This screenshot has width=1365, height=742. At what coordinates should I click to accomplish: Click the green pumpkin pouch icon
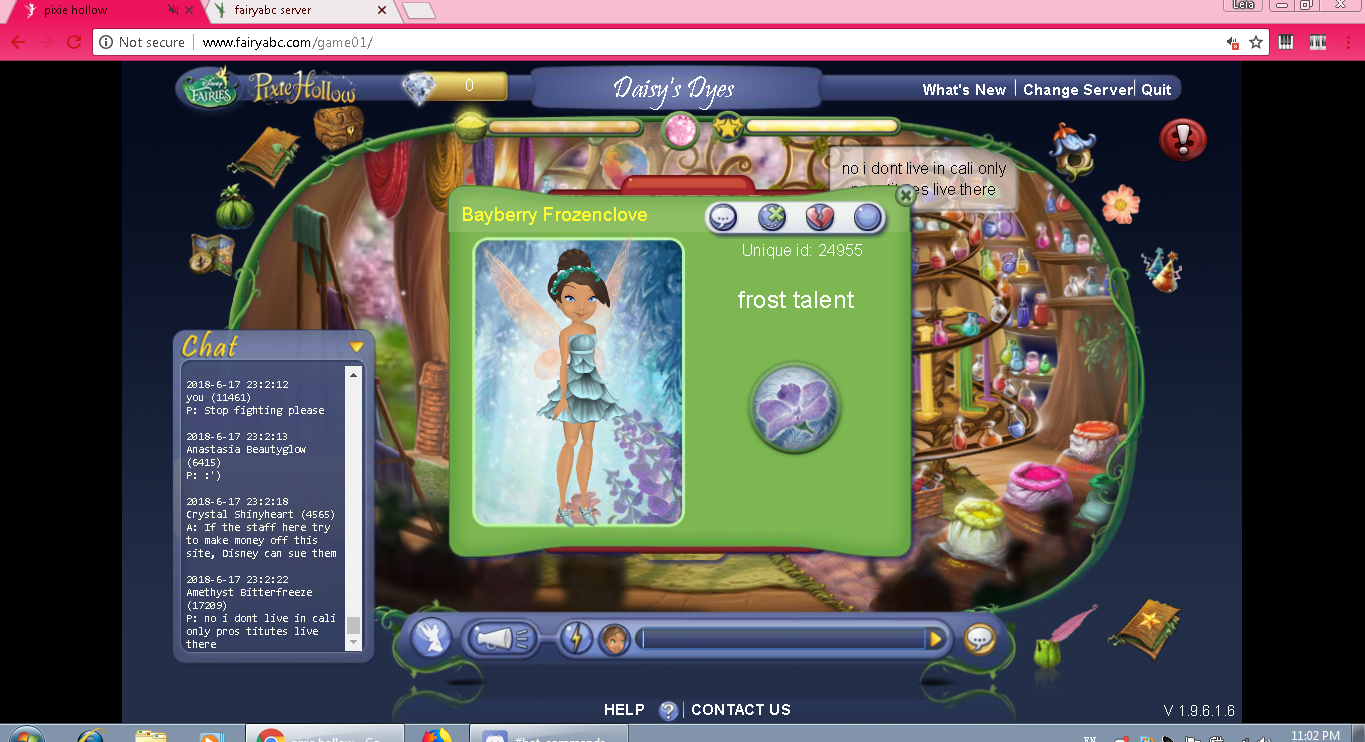(234, 208)
